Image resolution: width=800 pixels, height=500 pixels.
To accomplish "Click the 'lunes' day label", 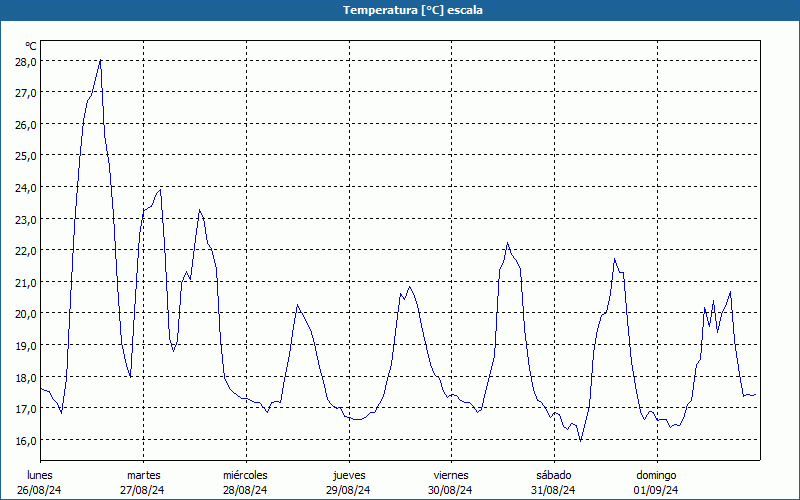I will coord(40,475).
